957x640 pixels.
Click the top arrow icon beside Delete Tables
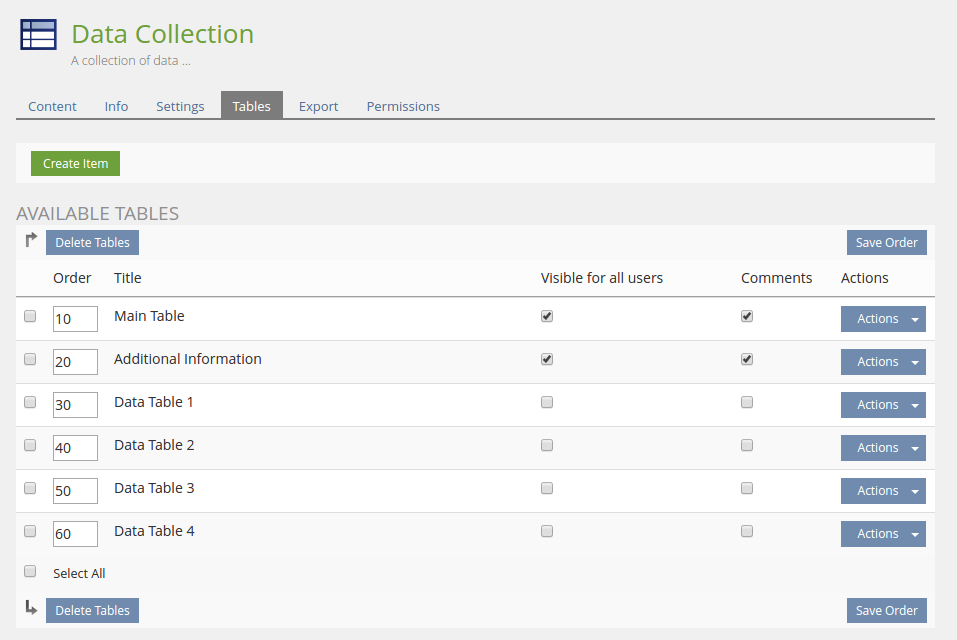click(x=31, y=240)
